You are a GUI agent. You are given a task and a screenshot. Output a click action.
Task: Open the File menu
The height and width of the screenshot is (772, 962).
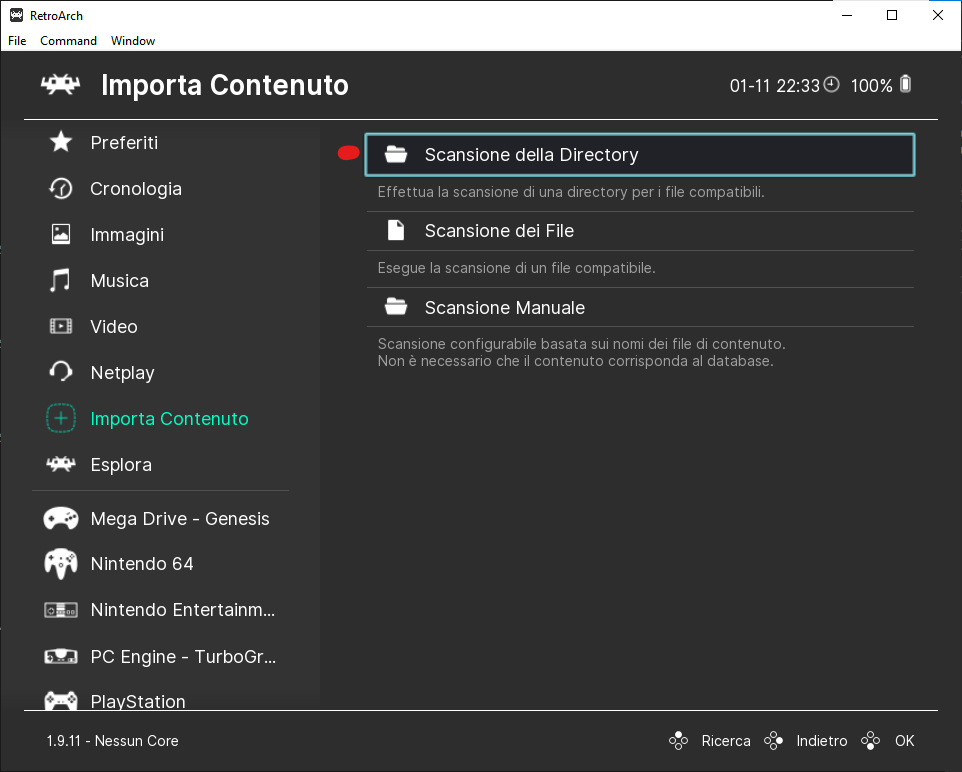17,41
